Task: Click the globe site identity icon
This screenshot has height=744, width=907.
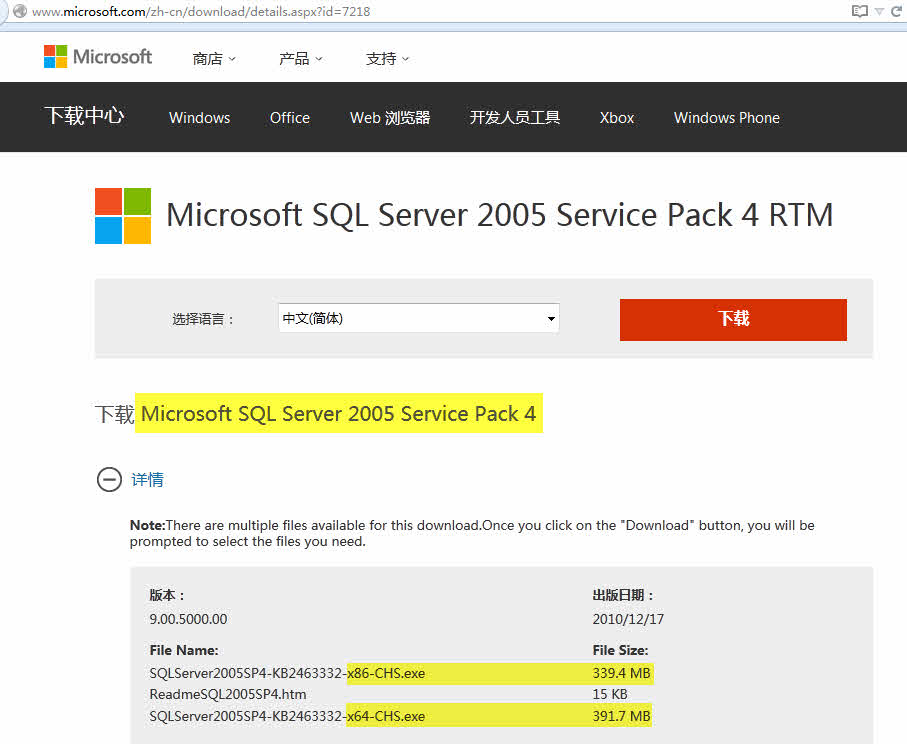Action: click(x=19, y=11)
